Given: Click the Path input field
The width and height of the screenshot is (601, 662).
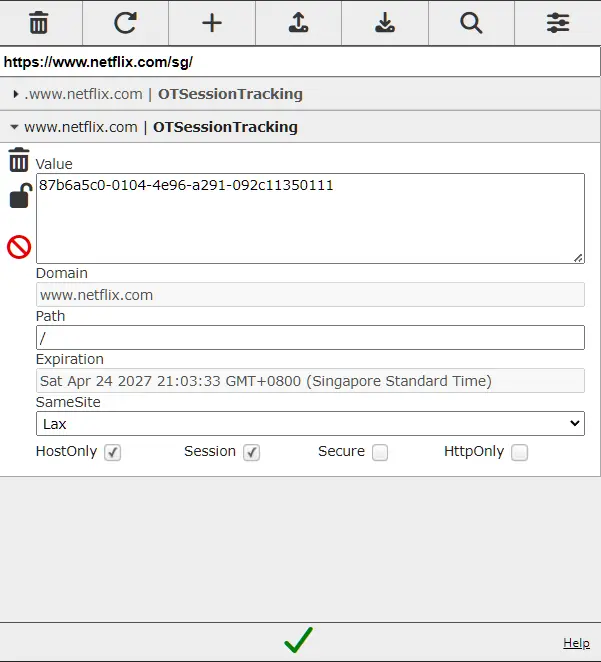Looking at the screenshot, I should pyautogui.click(x=310, y=337).
